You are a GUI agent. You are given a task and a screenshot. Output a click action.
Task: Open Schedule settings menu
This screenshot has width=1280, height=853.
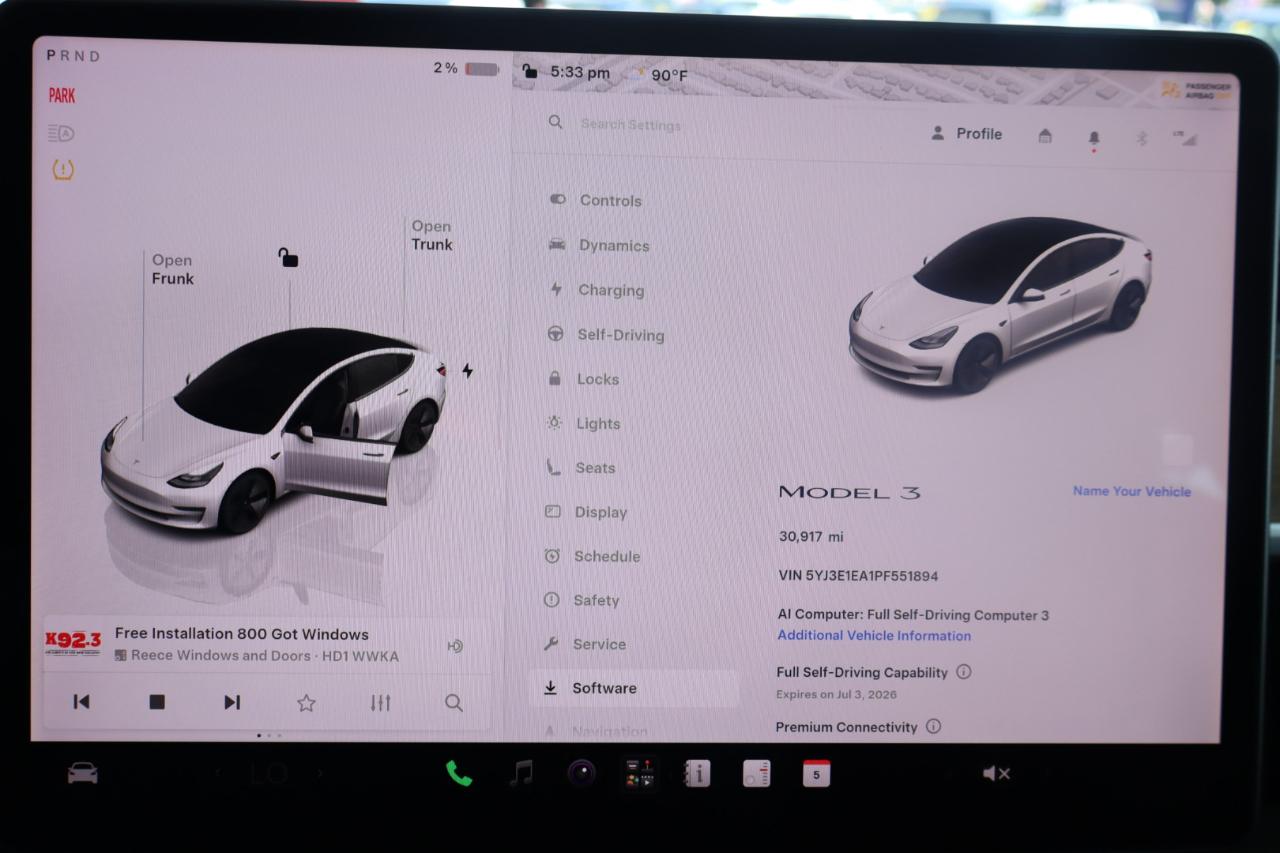click(592, 556)
